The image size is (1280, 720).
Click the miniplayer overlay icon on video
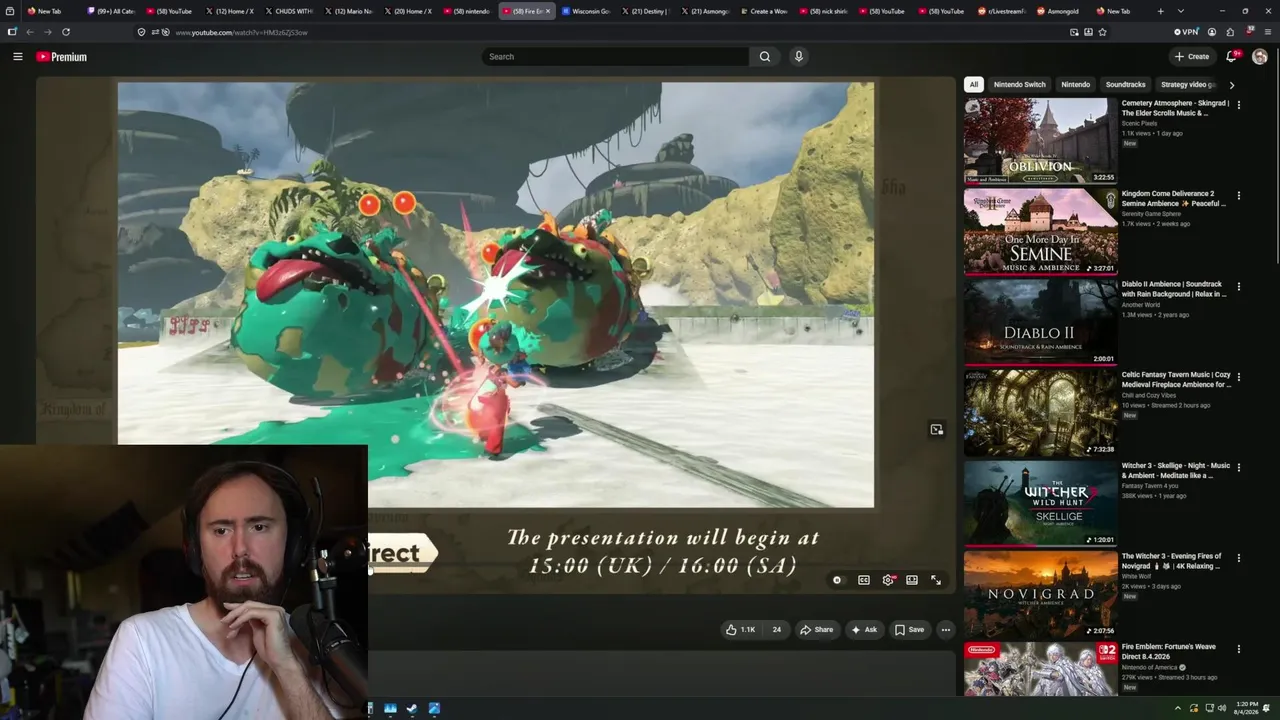(x=936, y=430)
